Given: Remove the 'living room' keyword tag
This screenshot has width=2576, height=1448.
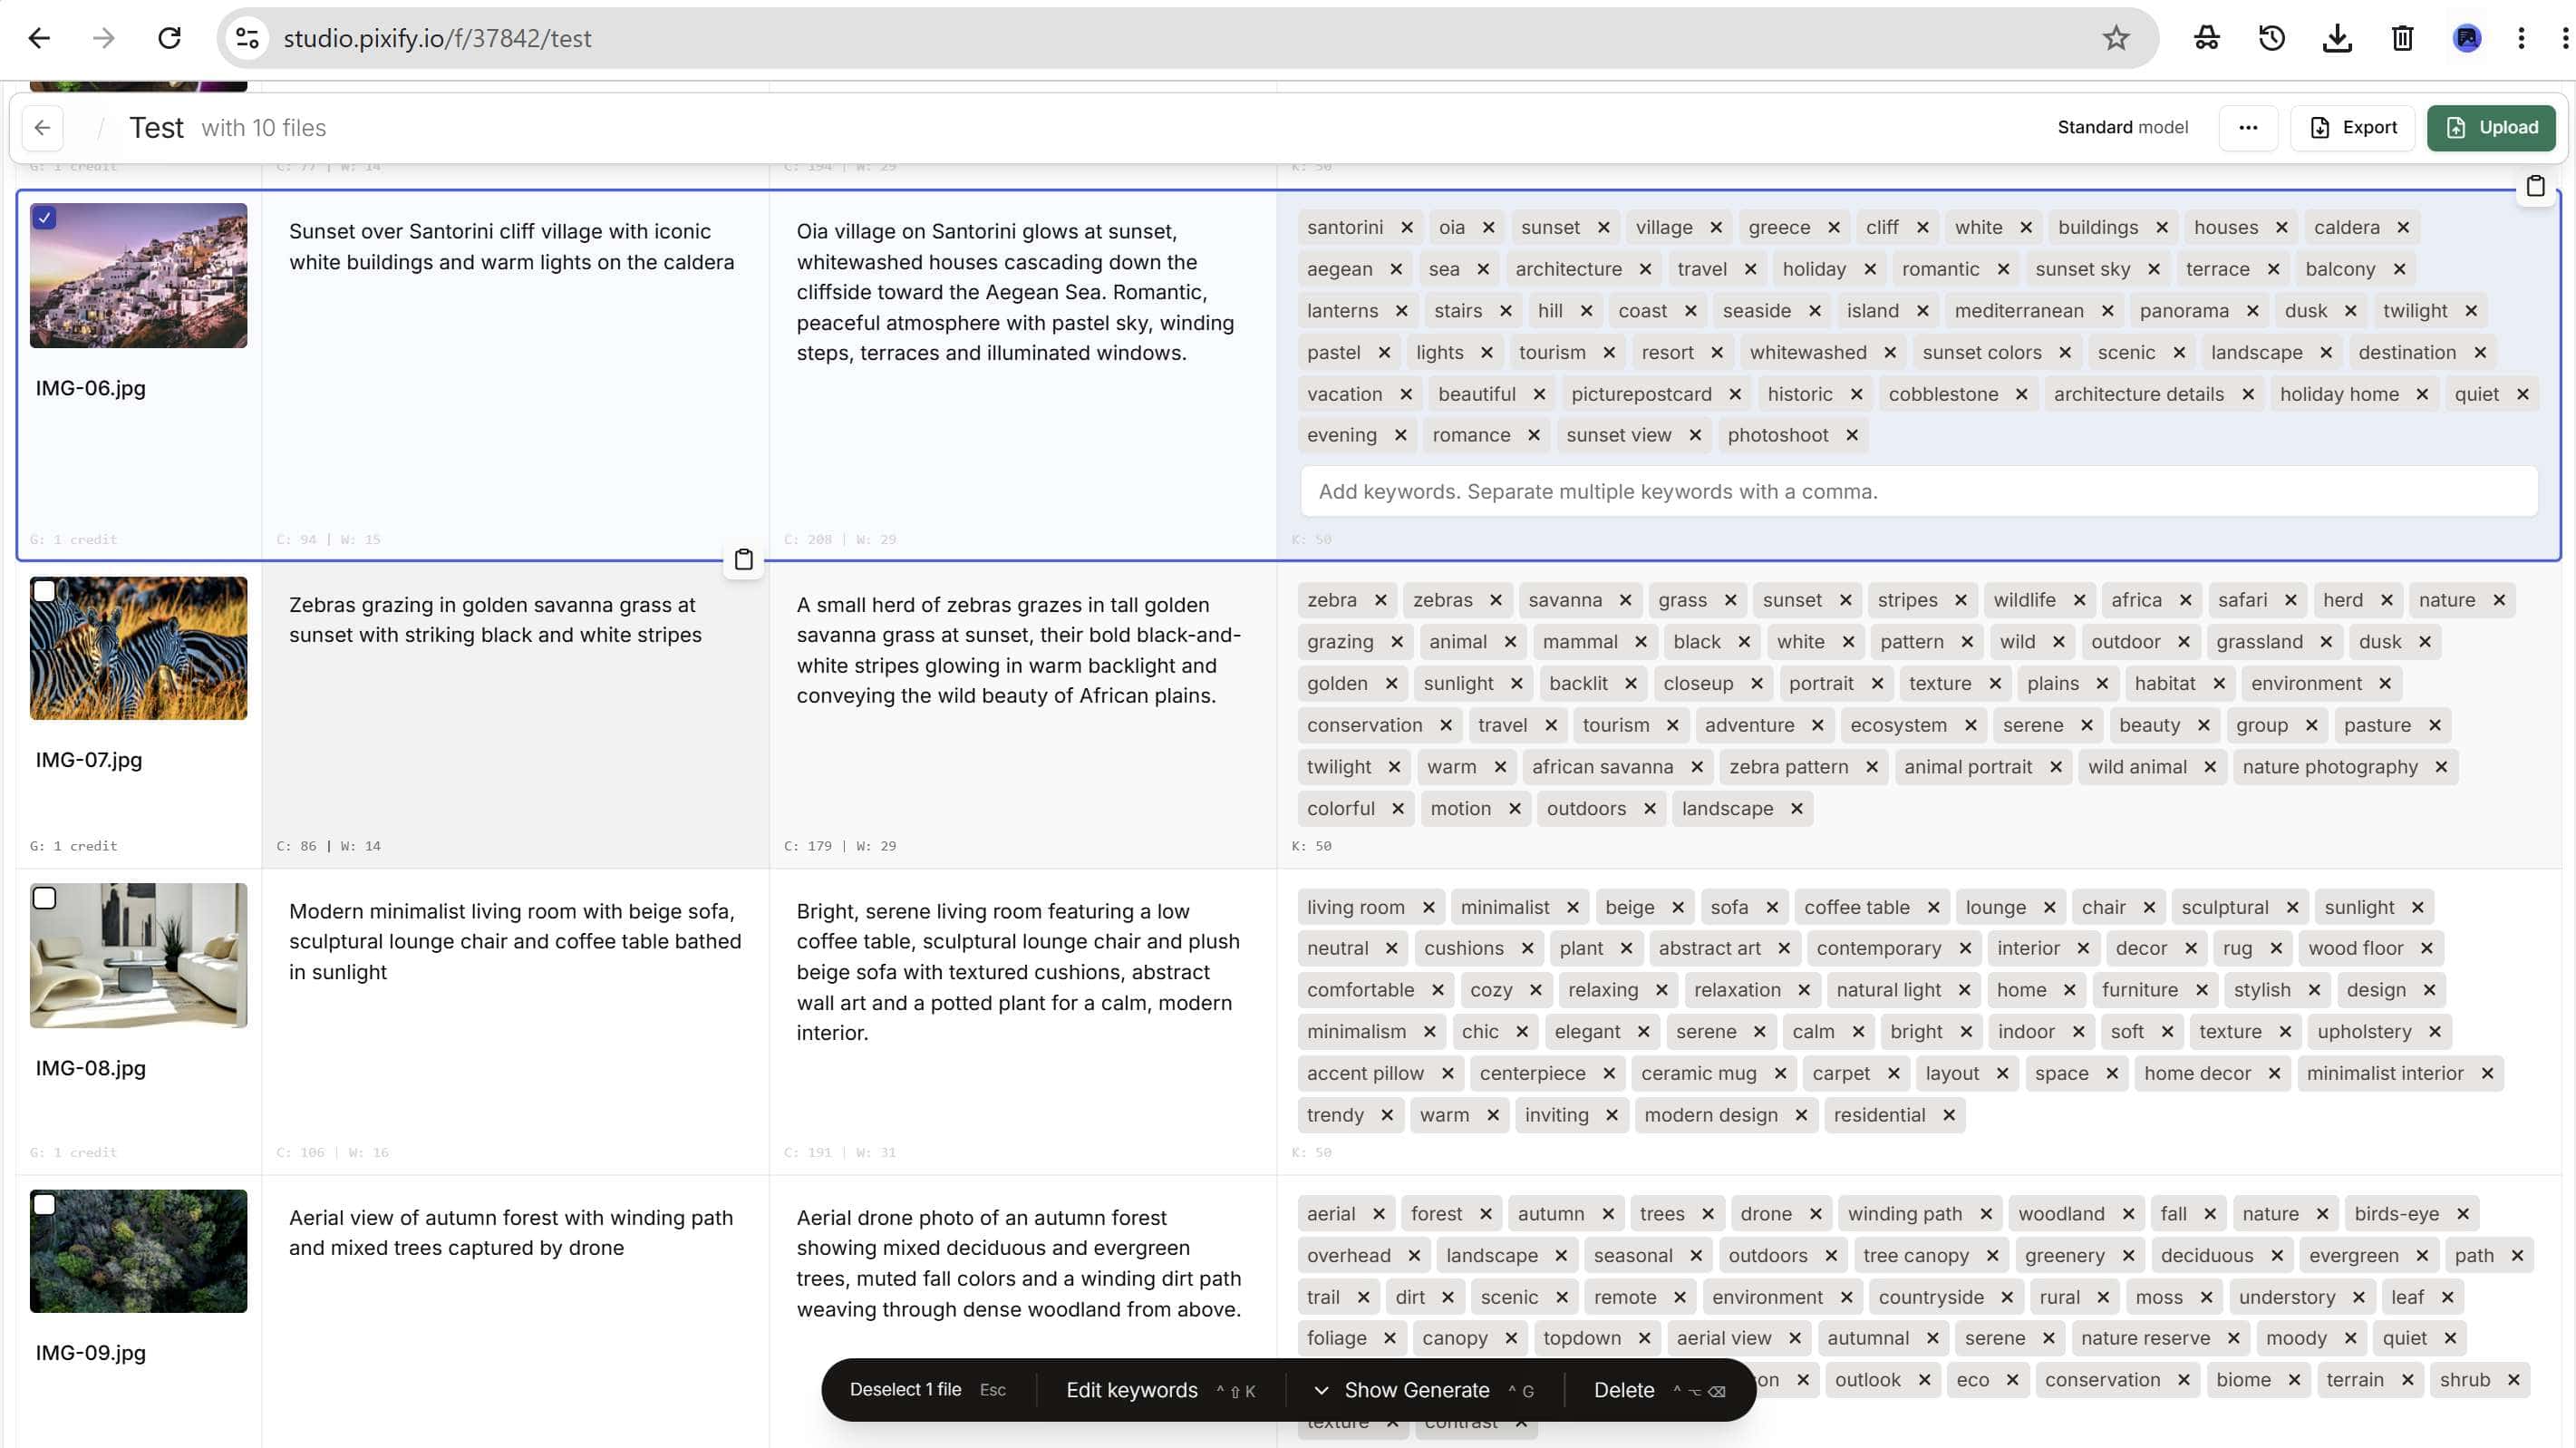Looking at the screenshot, I should point(1428,907).
